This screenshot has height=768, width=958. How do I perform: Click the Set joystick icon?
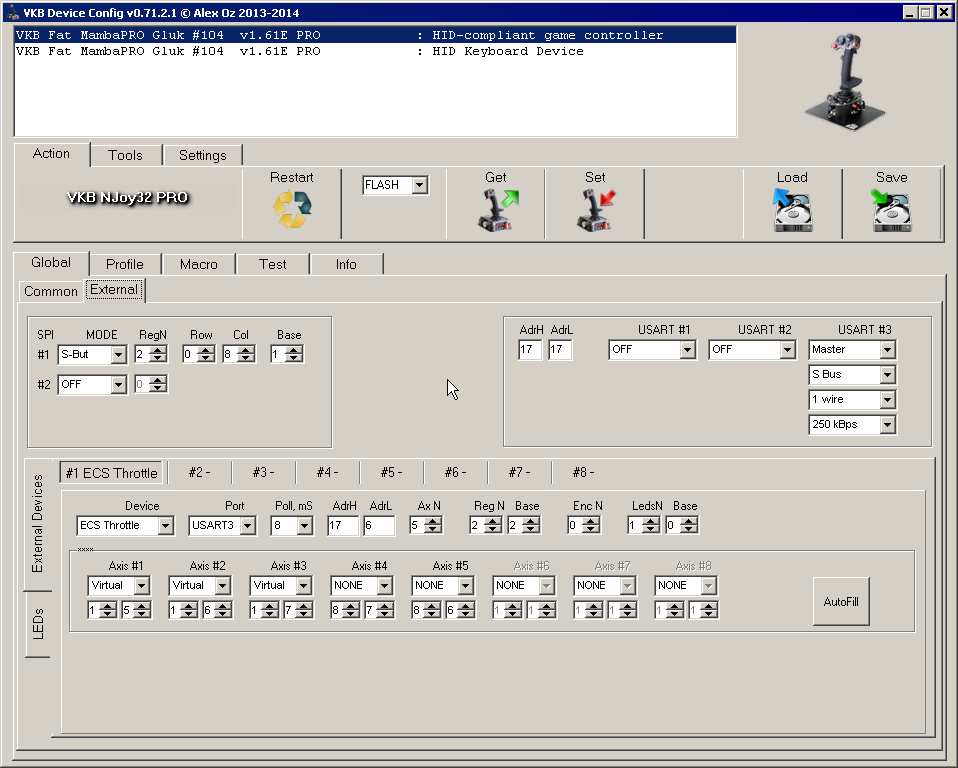click(596, 210)
